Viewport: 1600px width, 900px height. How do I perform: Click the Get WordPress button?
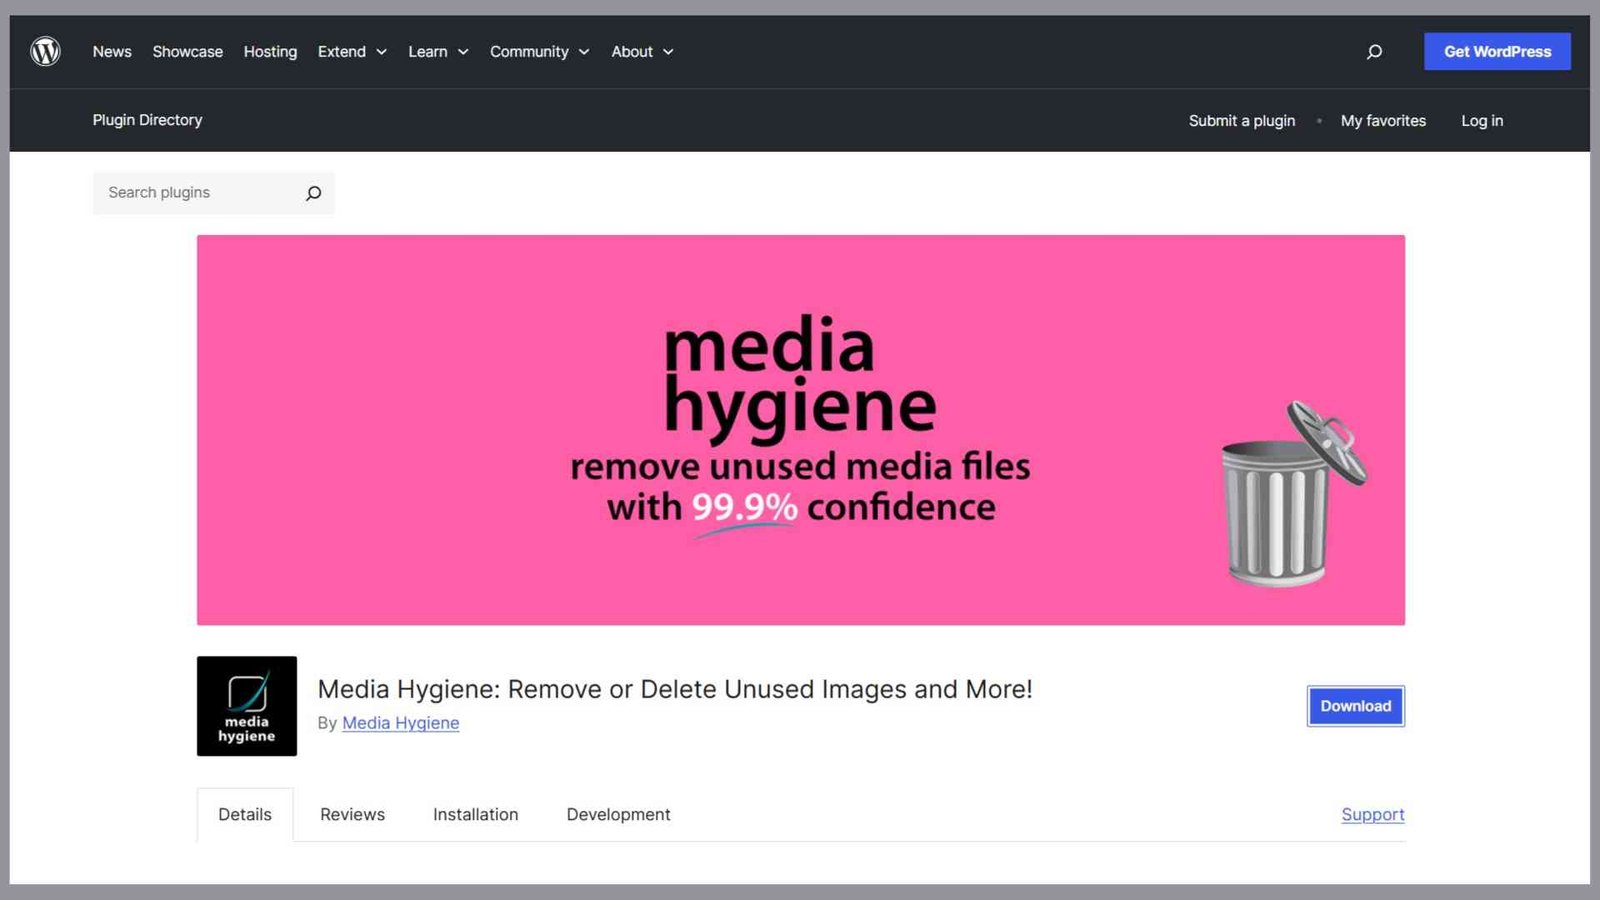tap(1497, 52)
